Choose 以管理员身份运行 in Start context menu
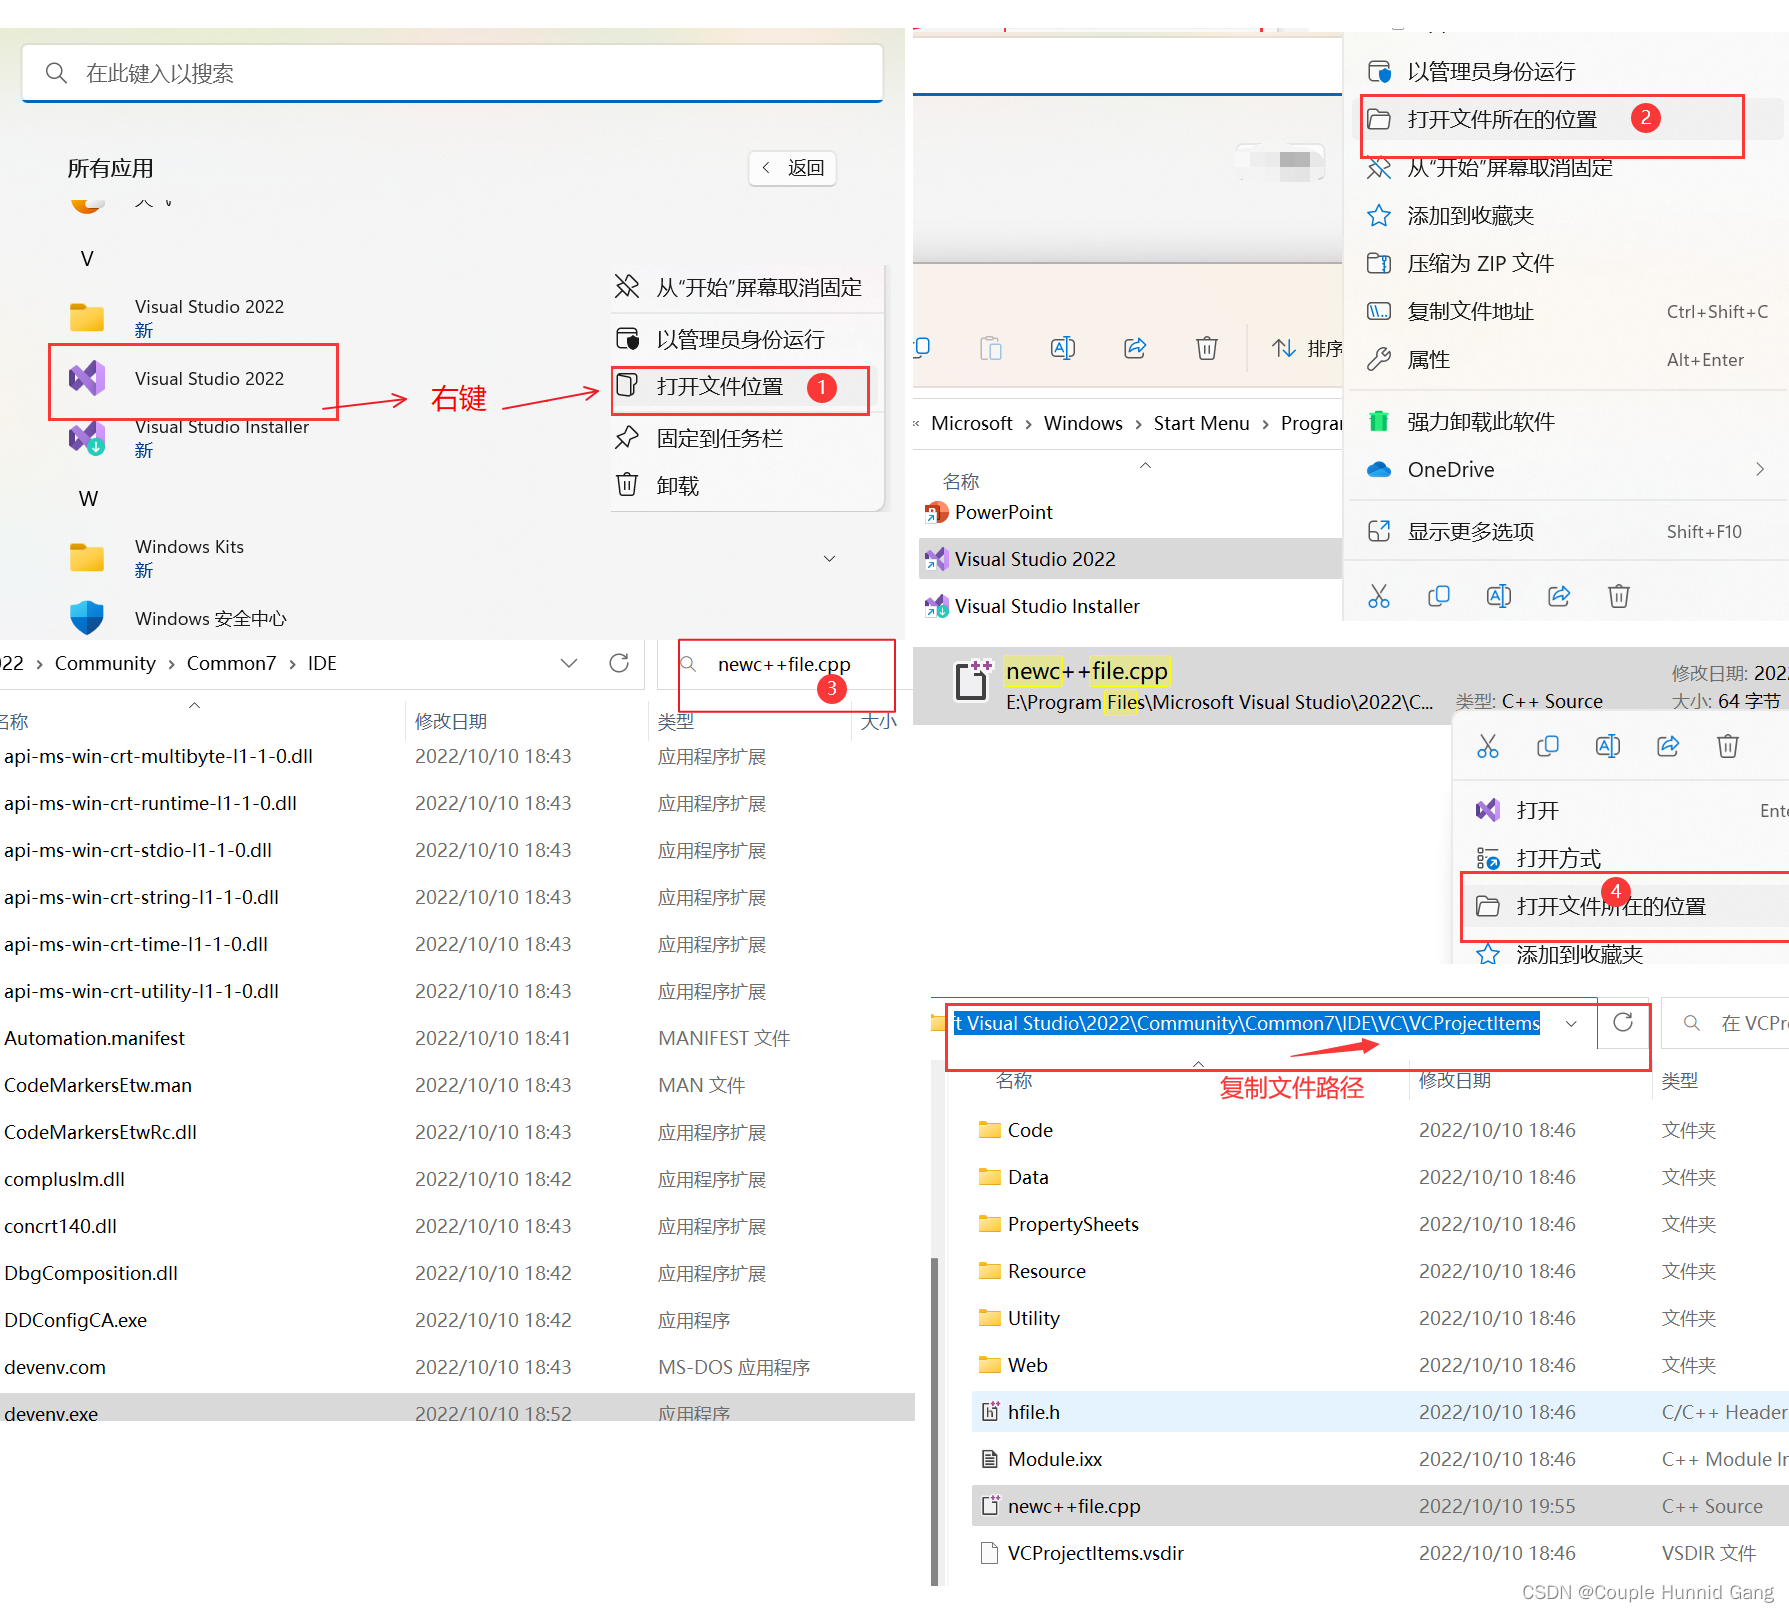The image size is (1789, 1612). click(740, 340)
